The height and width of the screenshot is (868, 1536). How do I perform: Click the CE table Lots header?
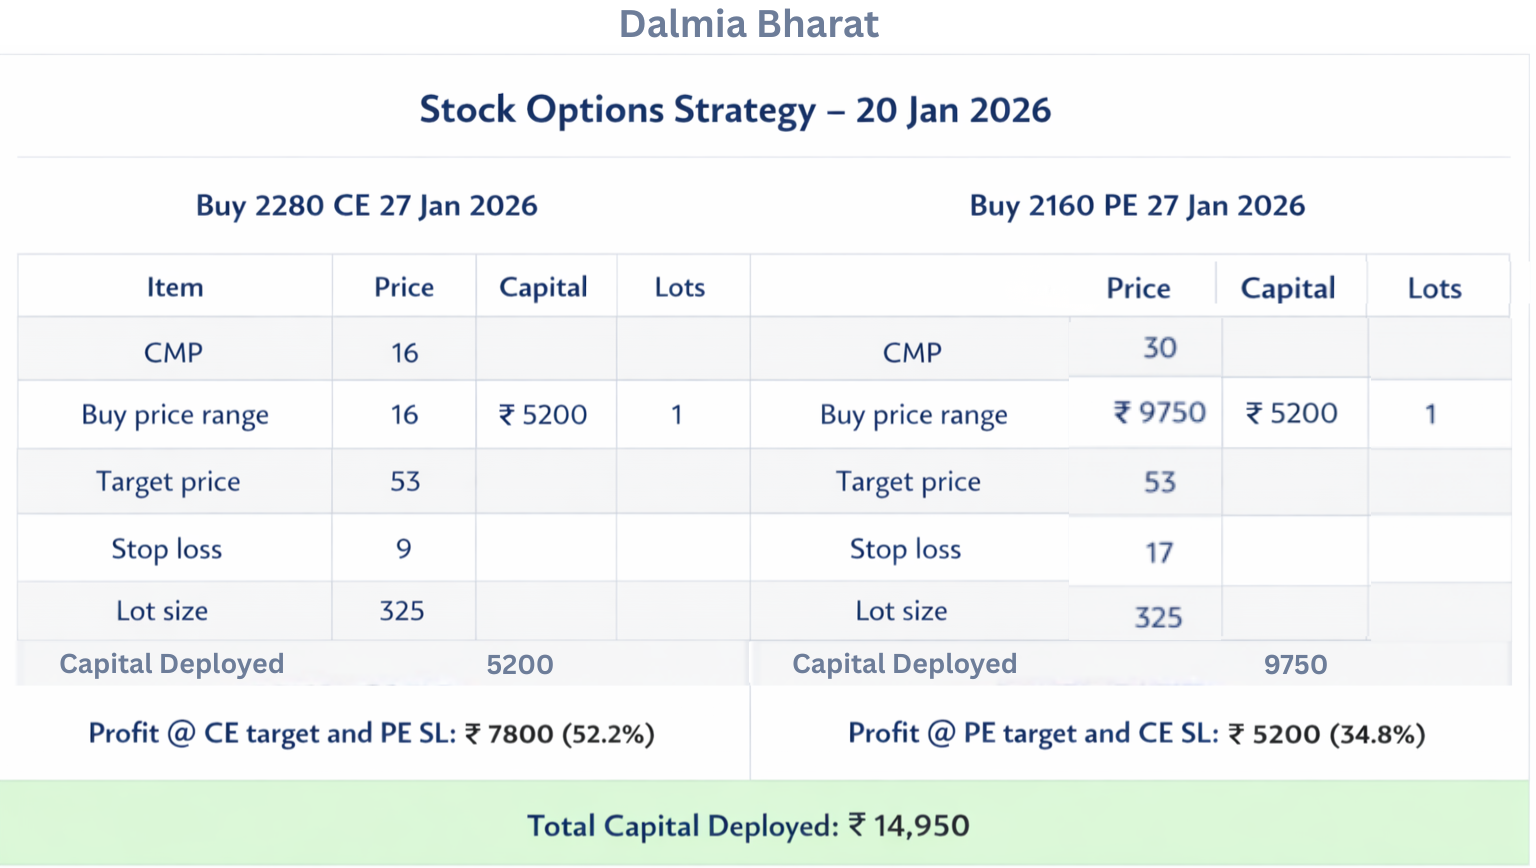pyautogui.click(x=680, y=288)
